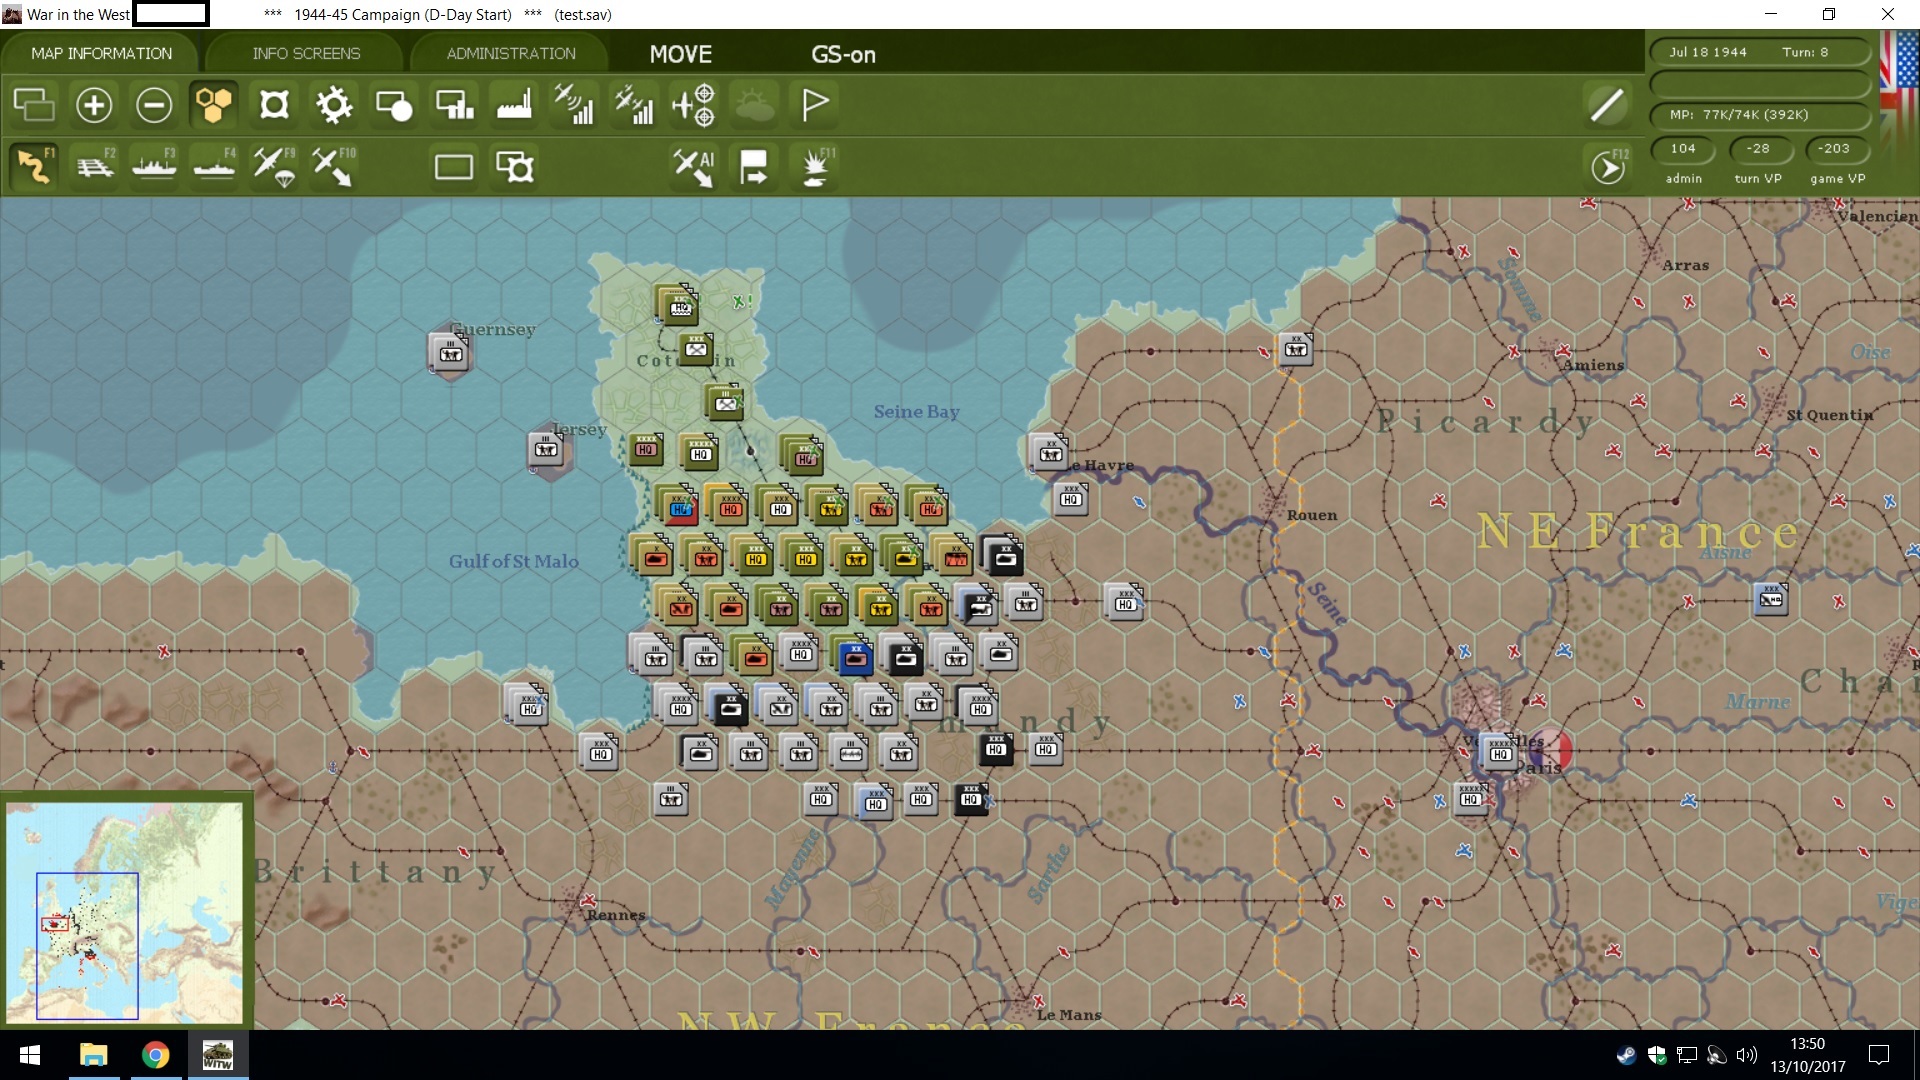Open the Steam tray icon
This screenshot has height=1080, width=1920.
click(x=1627, y=1055)
